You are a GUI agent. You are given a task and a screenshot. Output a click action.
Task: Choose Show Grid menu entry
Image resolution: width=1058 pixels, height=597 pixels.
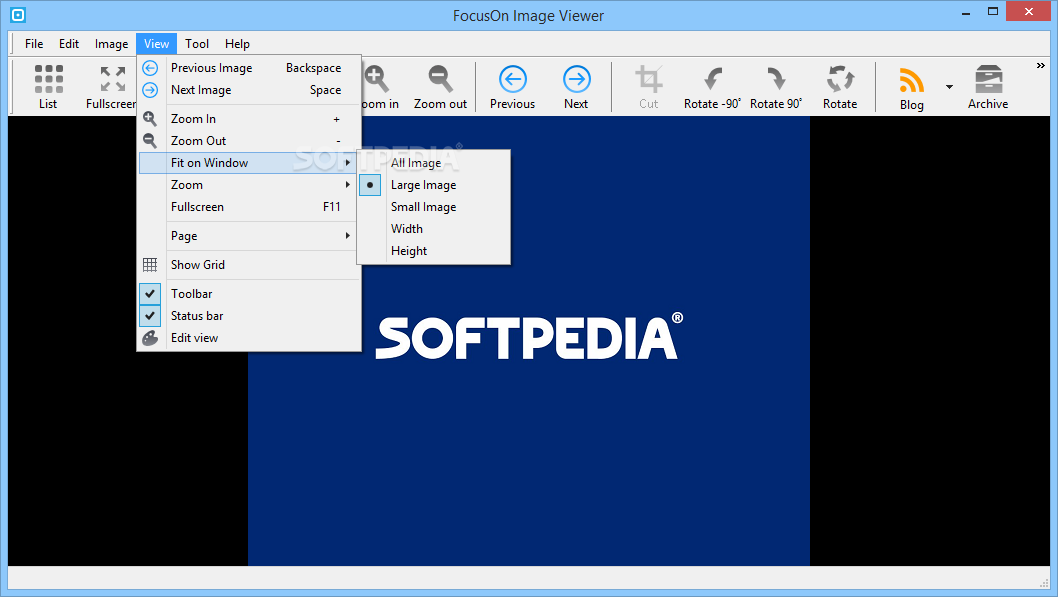coord(248,264)
